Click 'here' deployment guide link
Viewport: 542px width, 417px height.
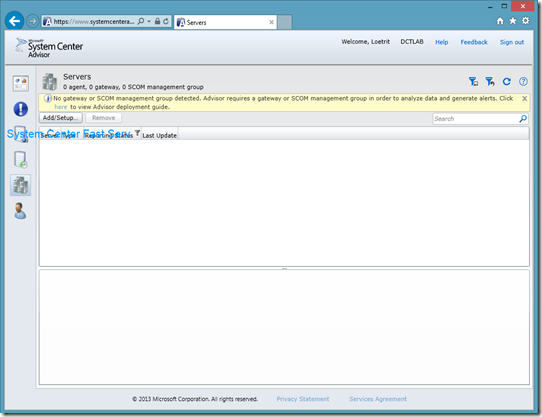(x=61, y=107)
